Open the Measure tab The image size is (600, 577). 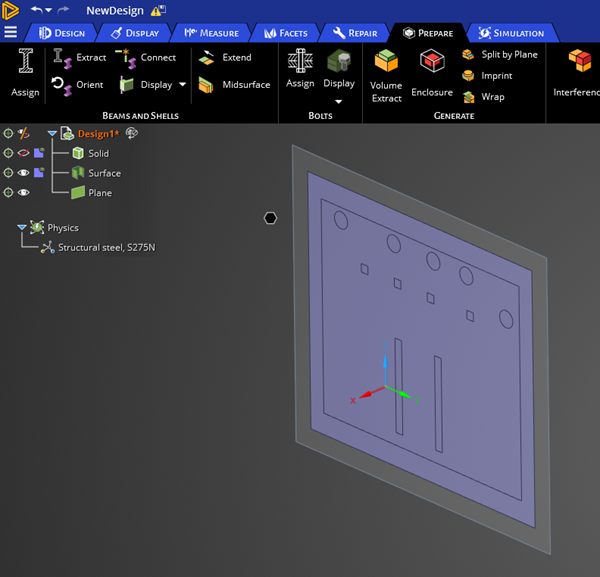tap(213, 33)
